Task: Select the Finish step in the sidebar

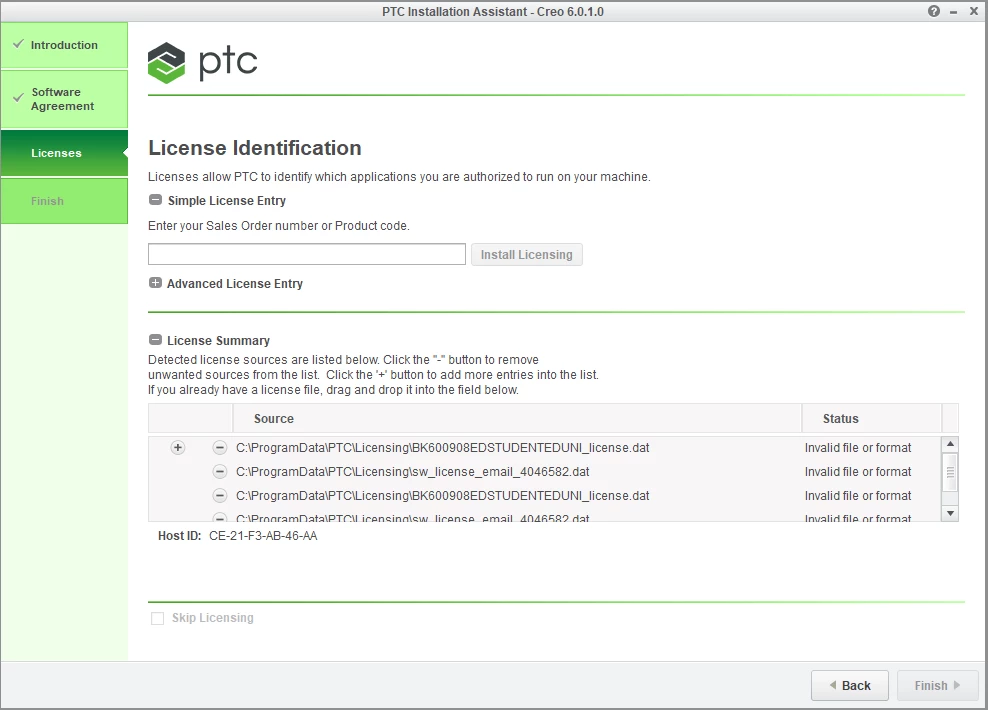Action: (x=47, y=201)
